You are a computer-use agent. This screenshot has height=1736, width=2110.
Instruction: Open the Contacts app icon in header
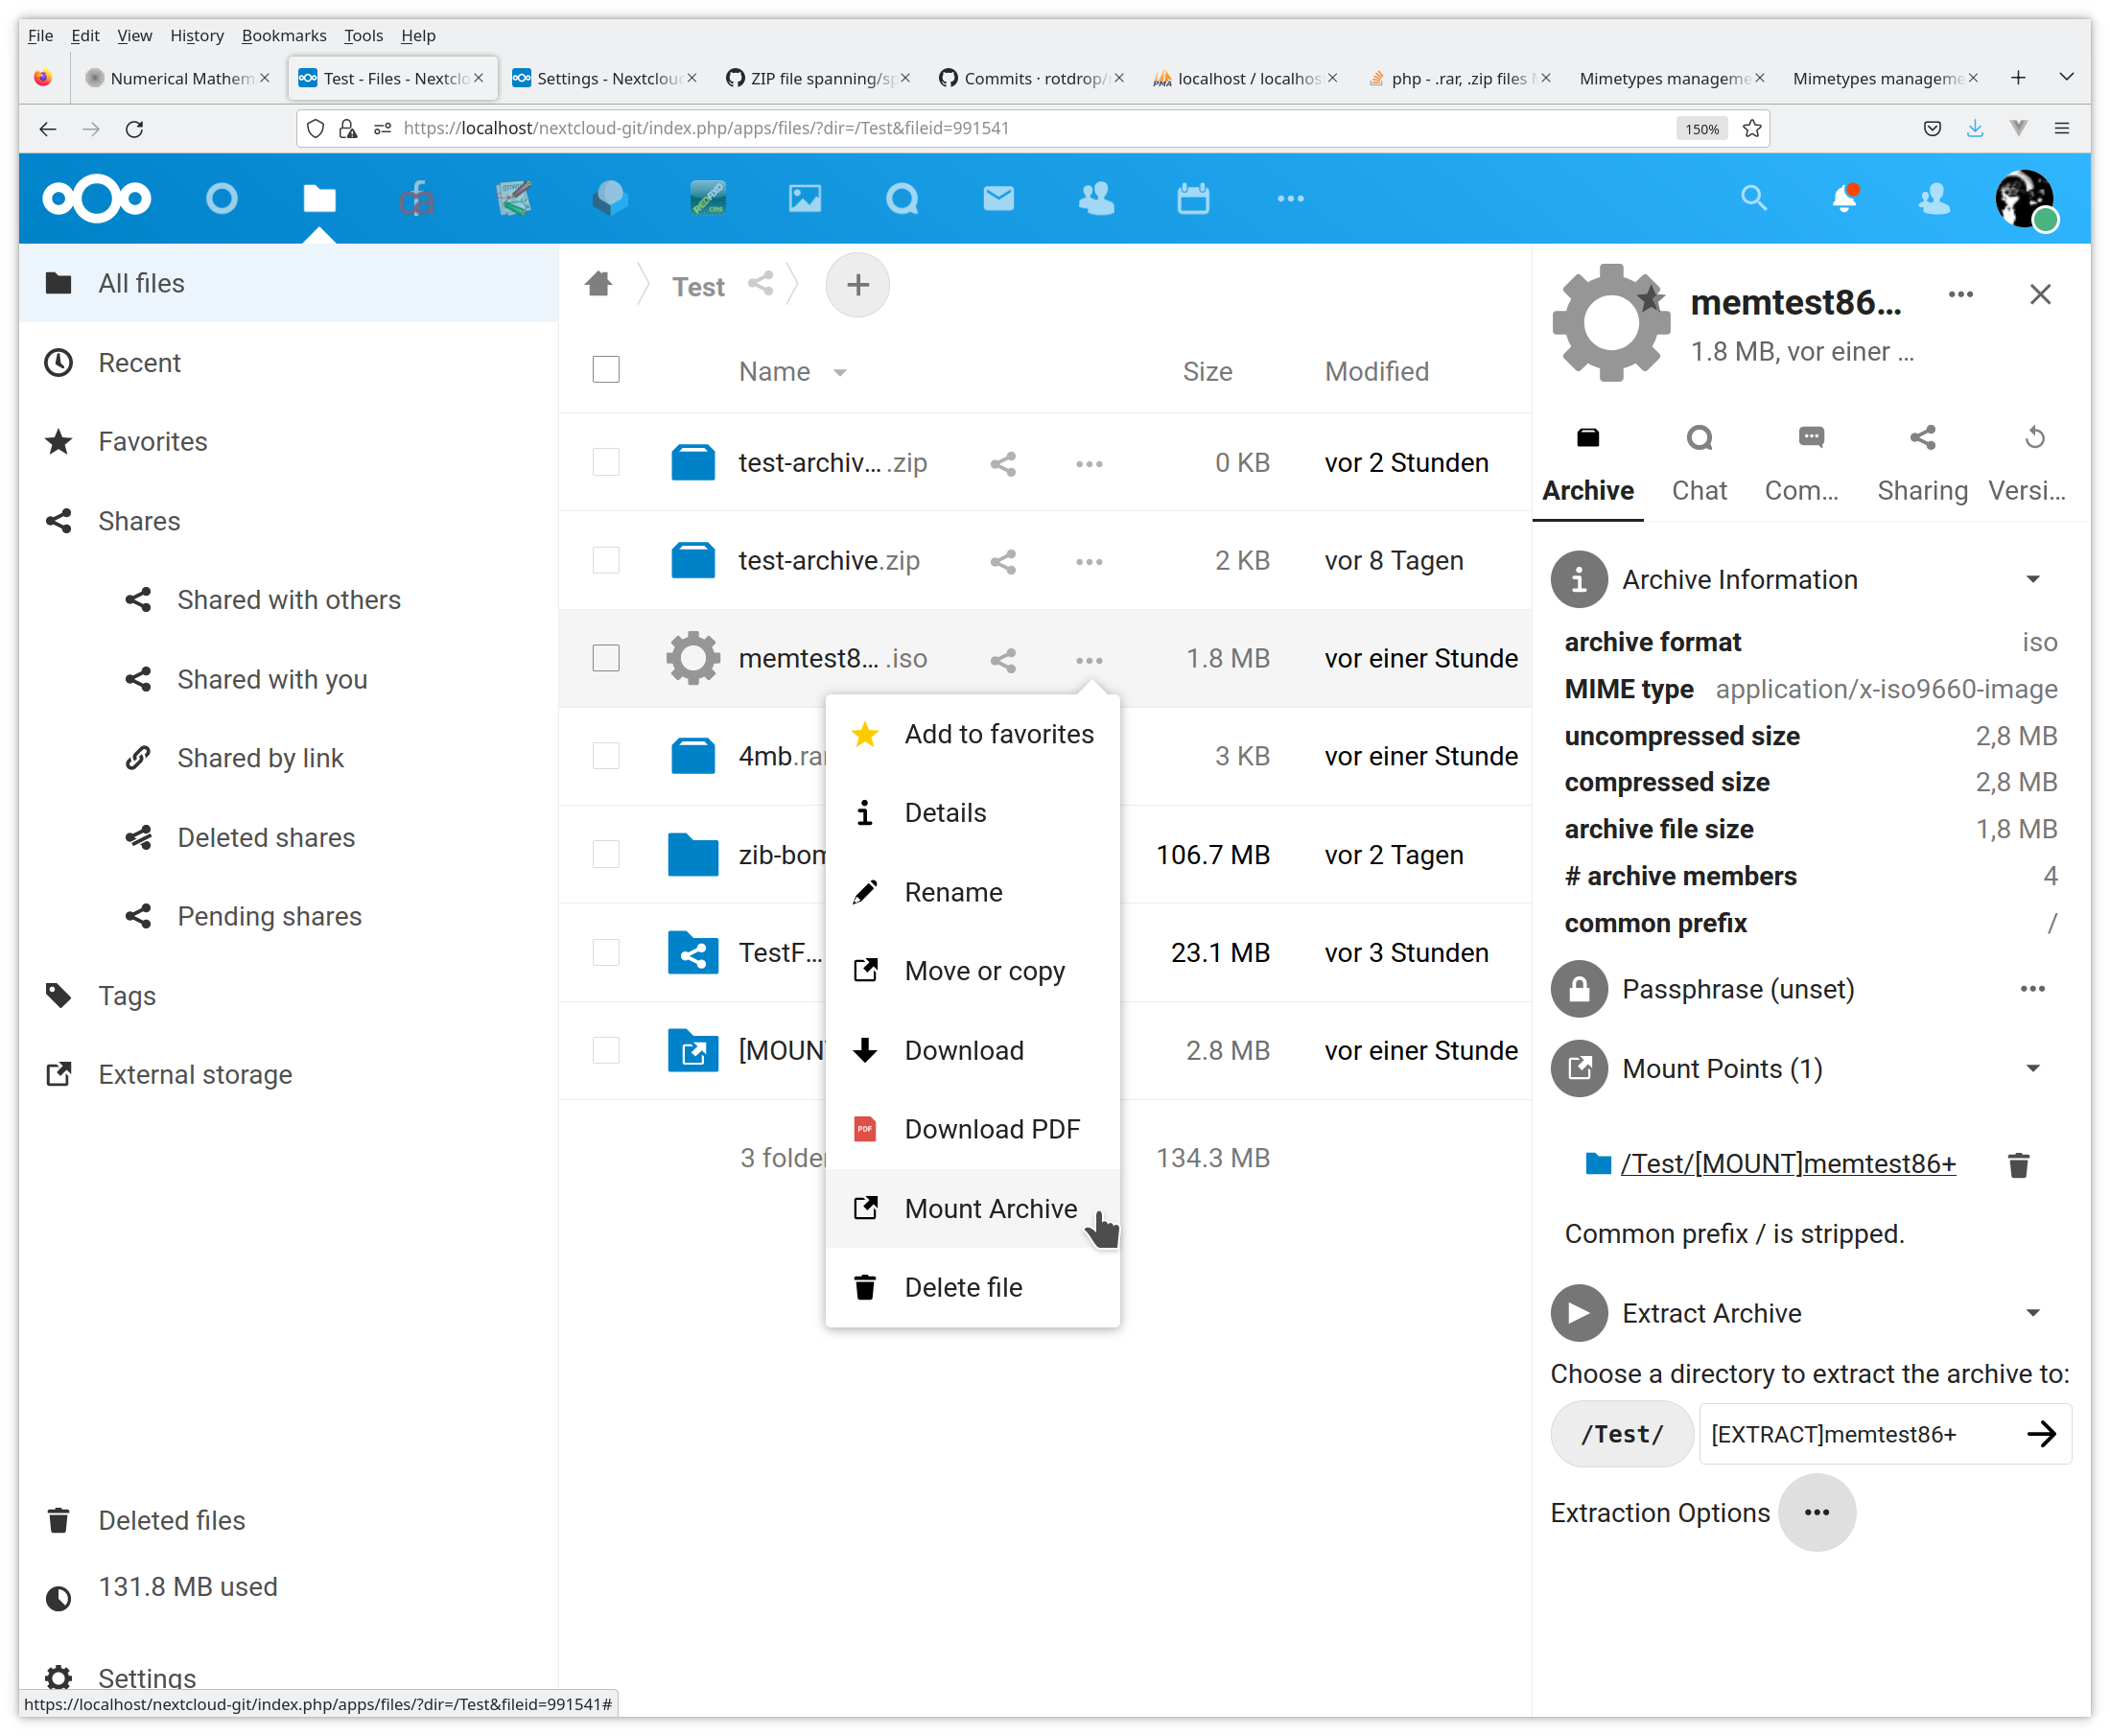pos(1096,198)
